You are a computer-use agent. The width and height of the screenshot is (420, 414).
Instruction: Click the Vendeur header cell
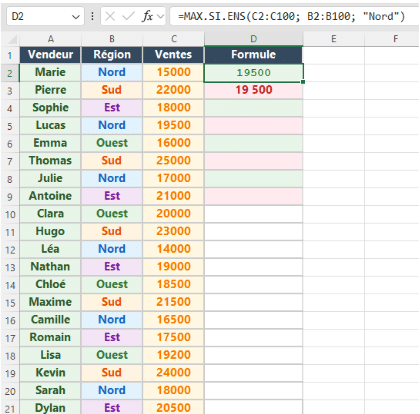point(50,55)
